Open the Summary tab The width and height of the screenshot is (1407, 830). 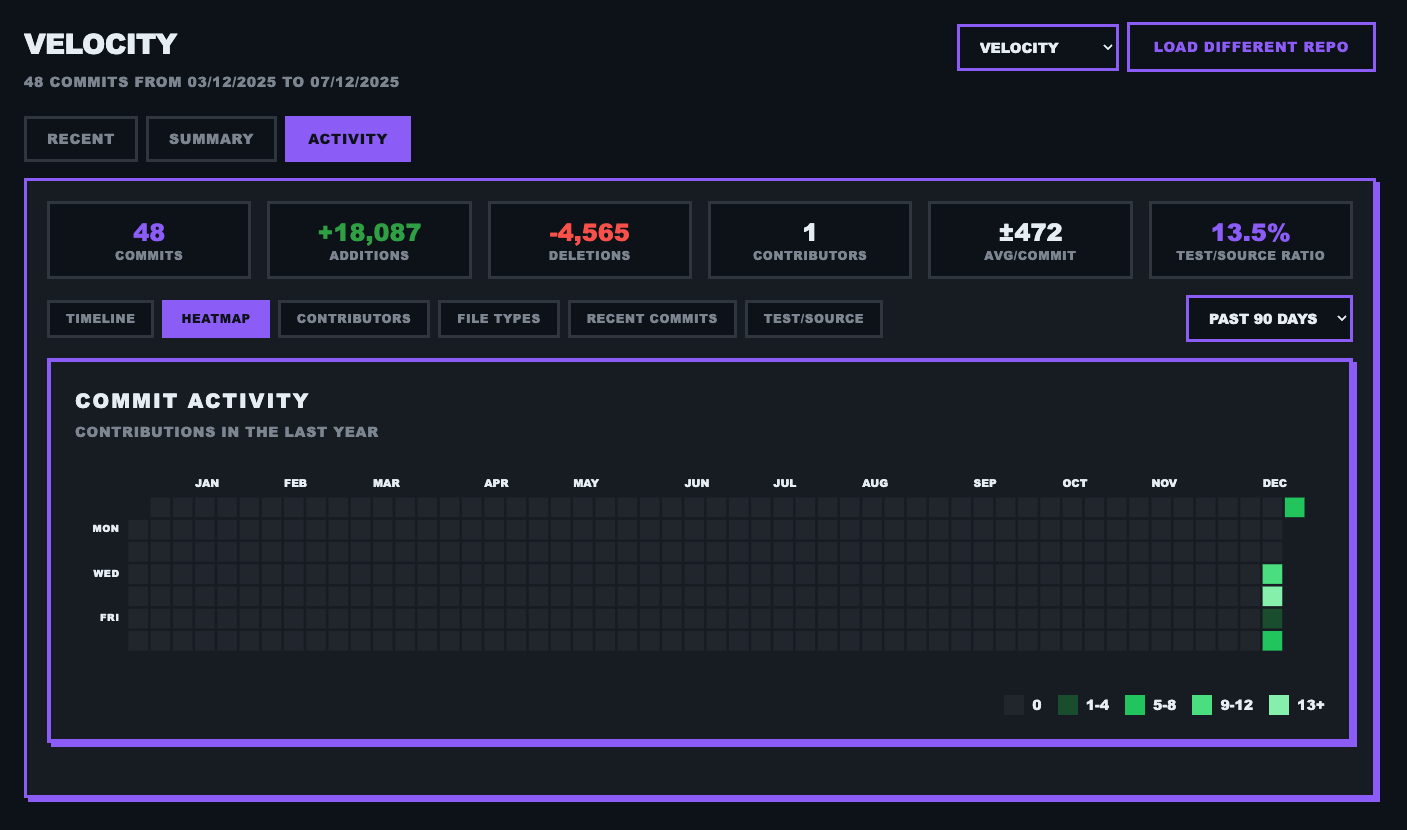pyautogui.click(x=211, y=139)
